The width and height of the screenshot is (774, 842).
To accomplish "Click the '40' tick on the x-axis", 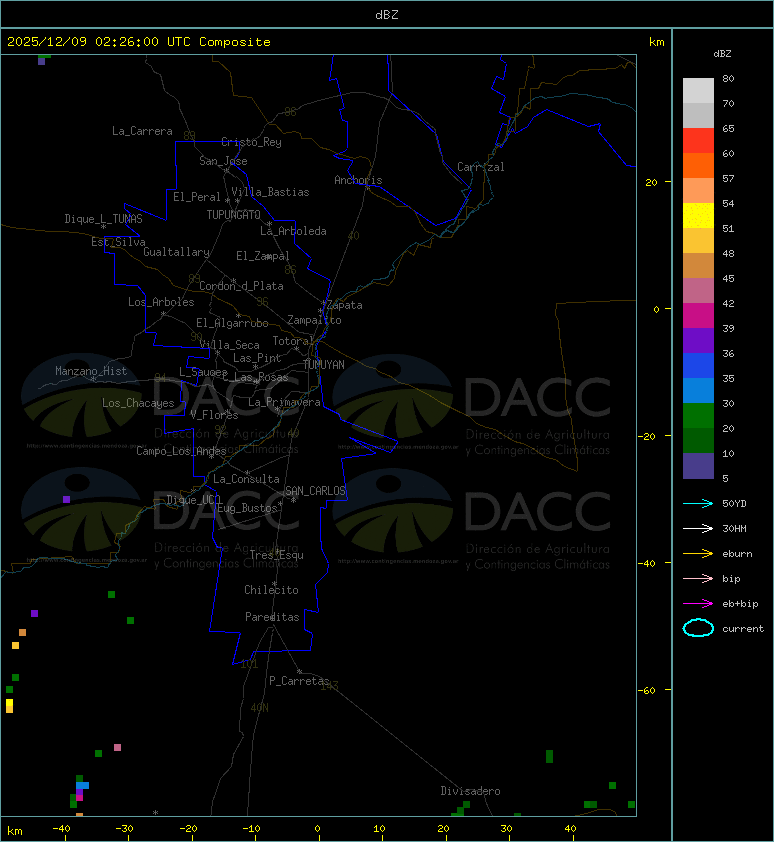I will [x=570, y=829].
